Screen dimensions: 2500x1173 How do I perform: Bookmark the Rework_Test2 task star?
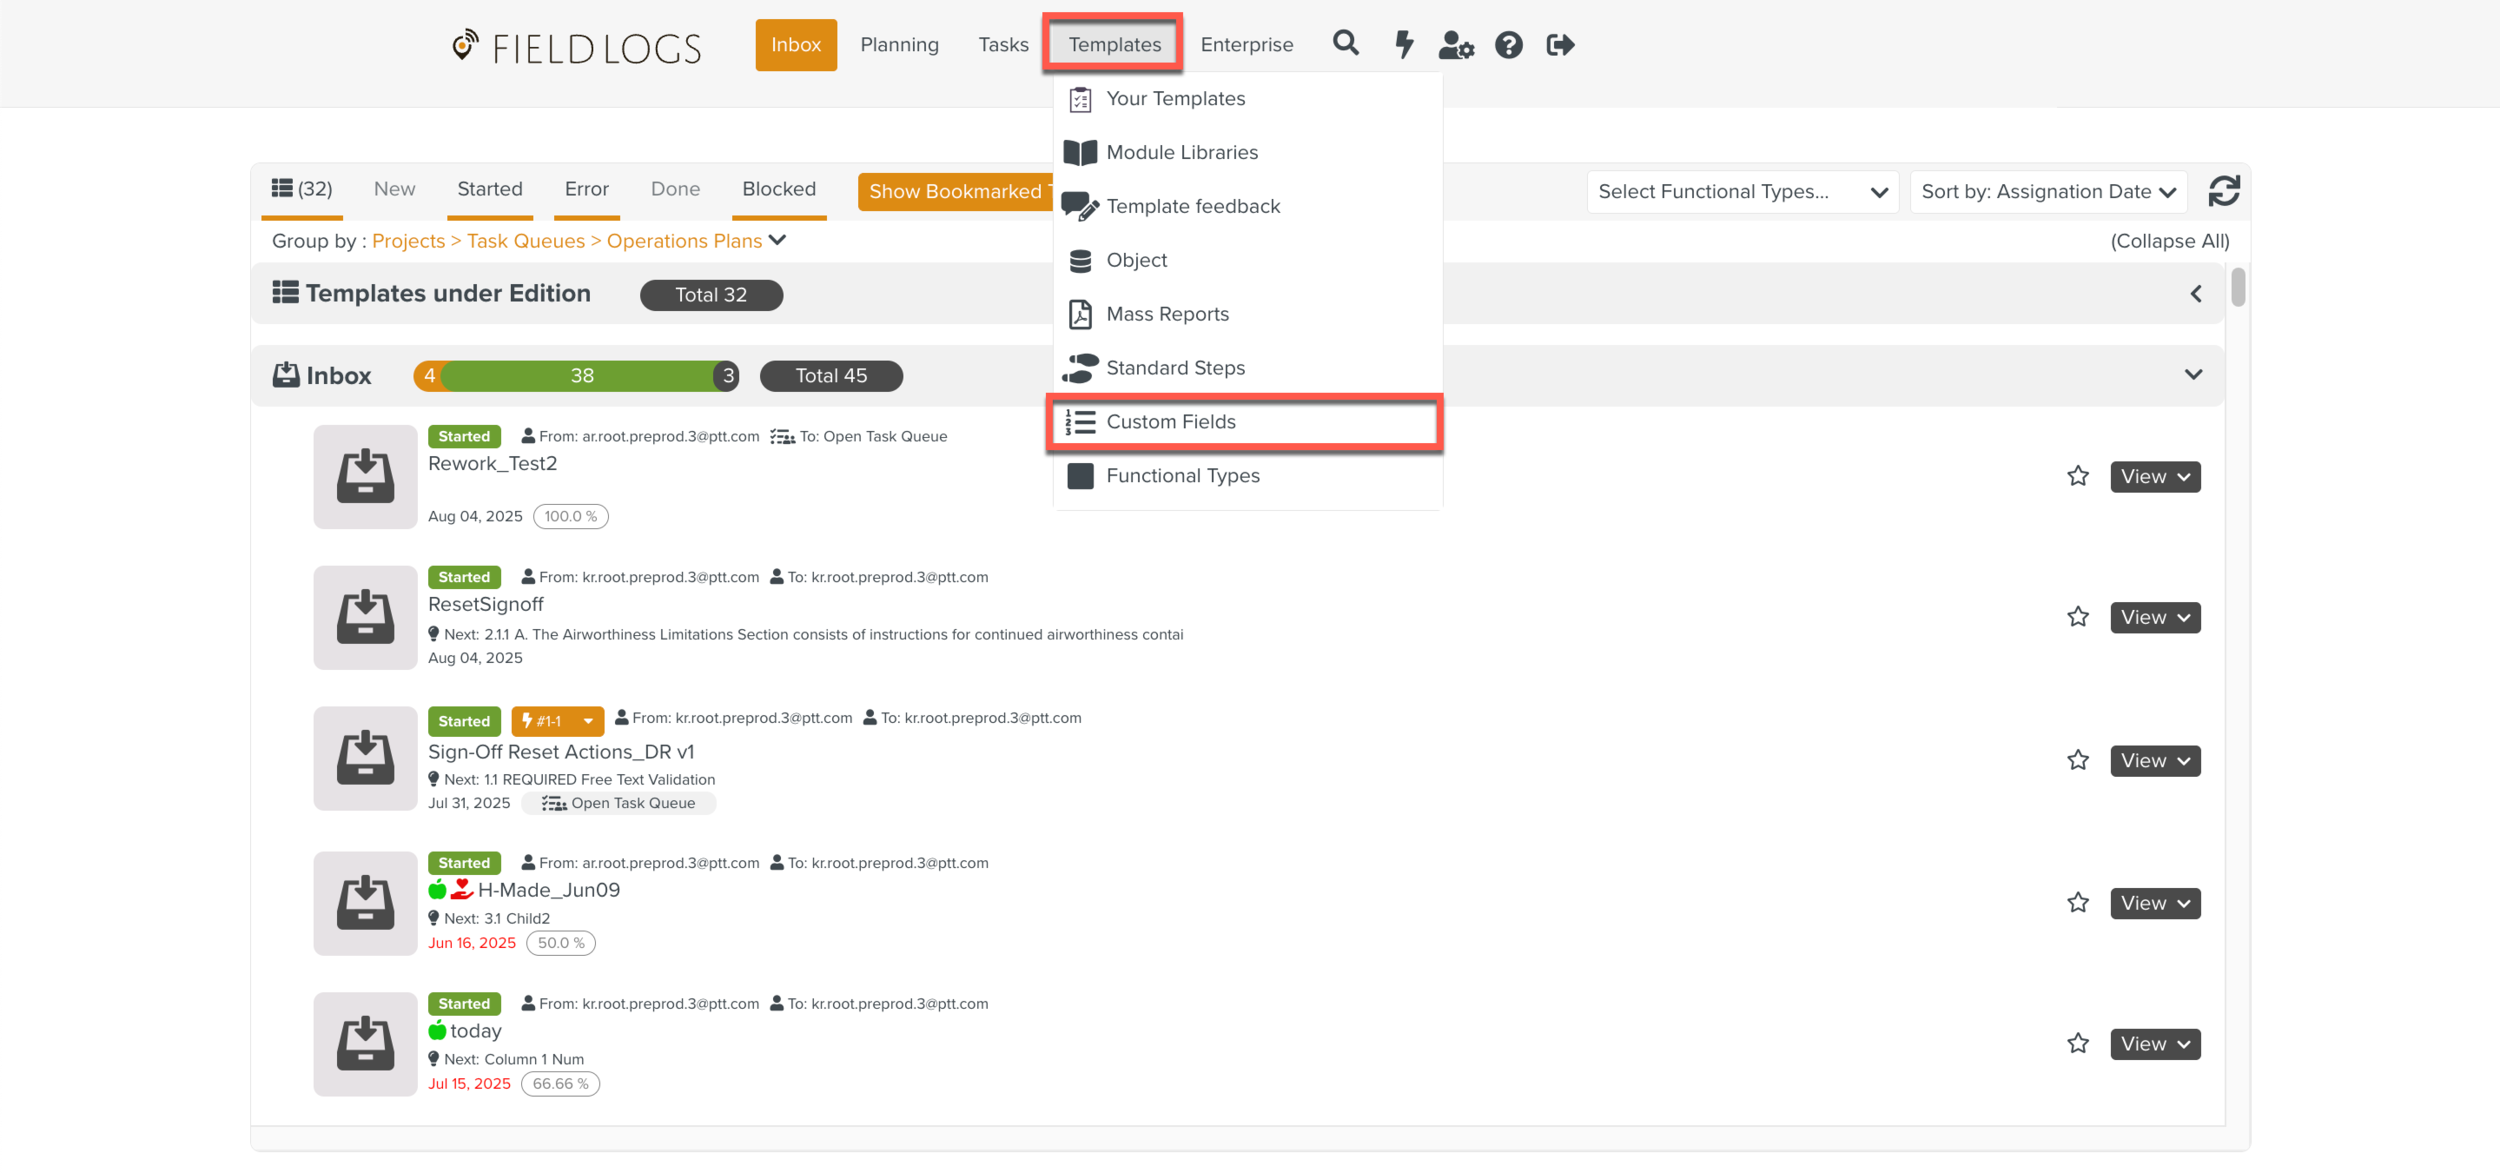(x=2078, y=476)
